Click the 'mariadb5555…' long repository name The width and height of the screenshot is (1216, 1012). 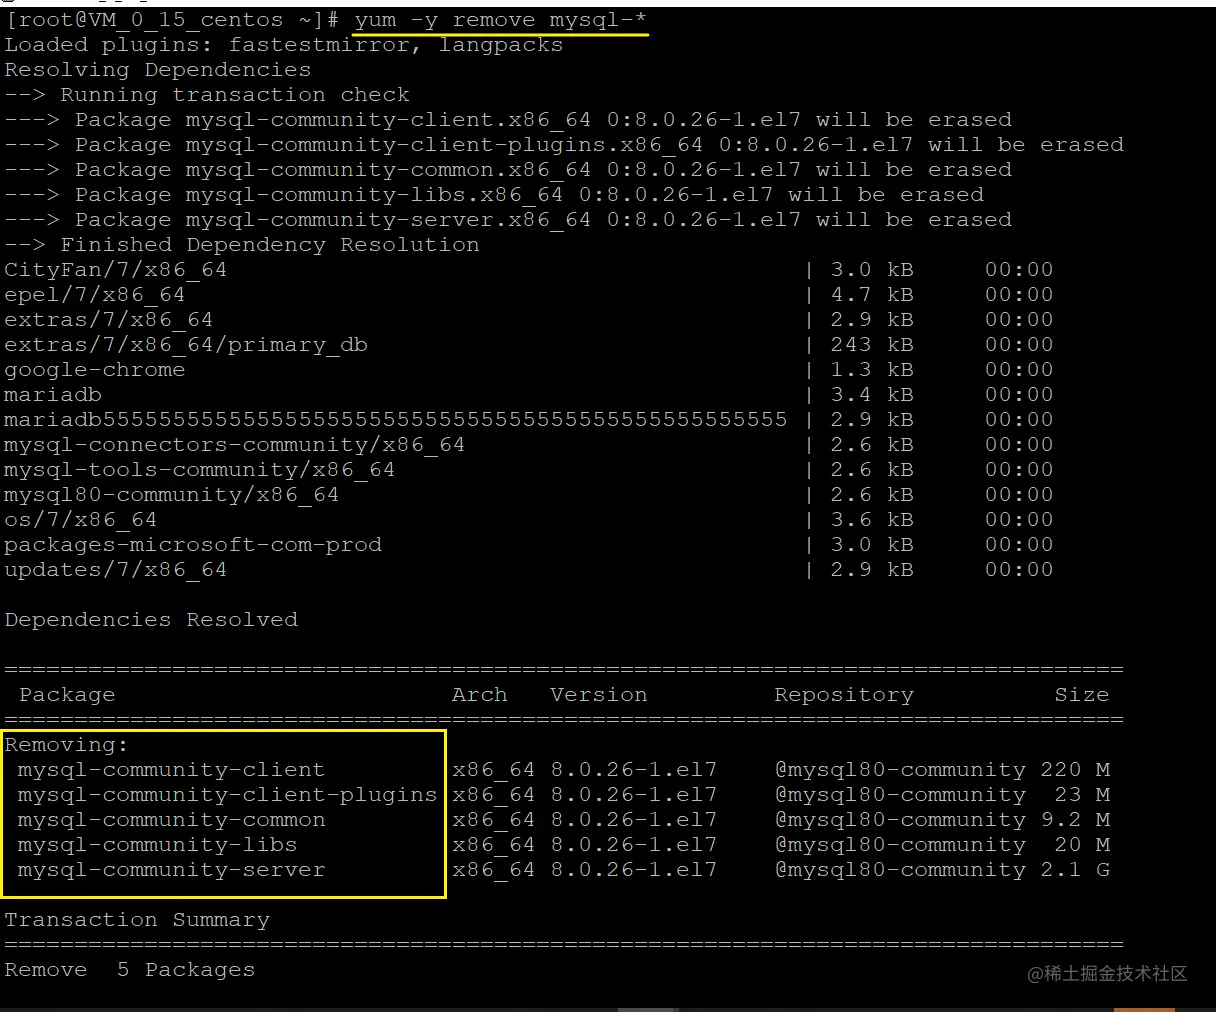[x=396, y=420]
